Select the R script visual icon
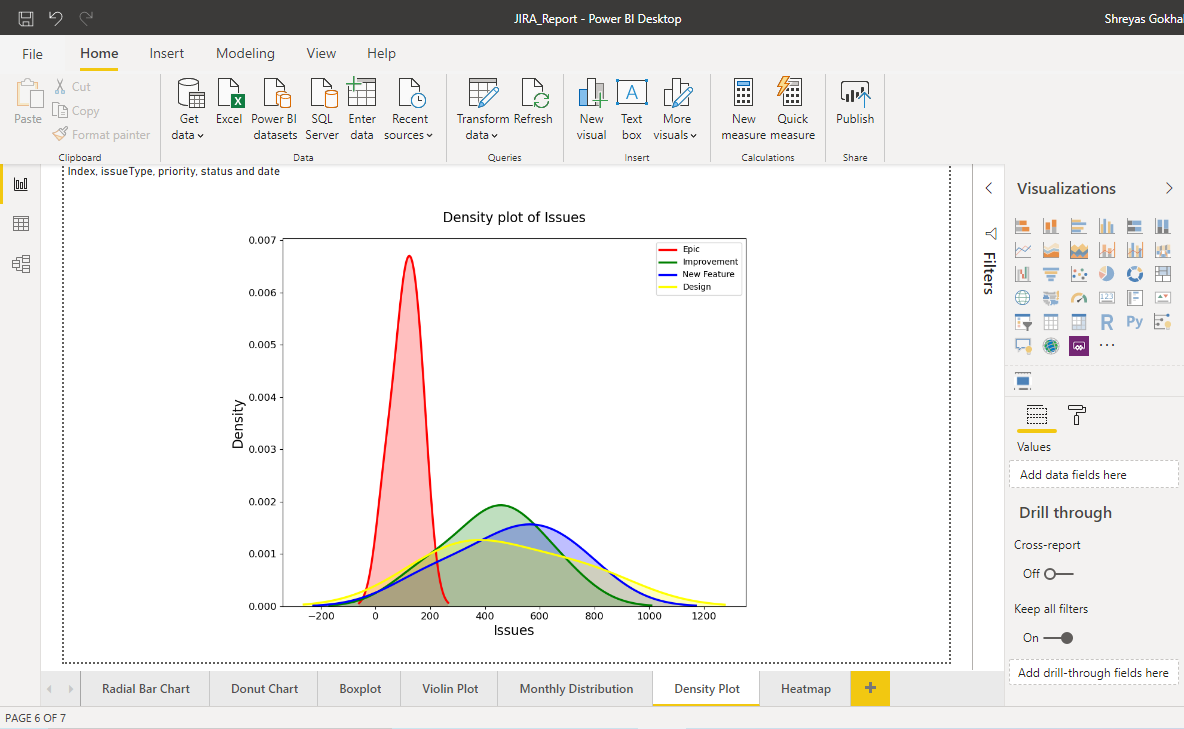This screenshot has width=1184, height=729. pyautogui.click(x=1107, y=321)
